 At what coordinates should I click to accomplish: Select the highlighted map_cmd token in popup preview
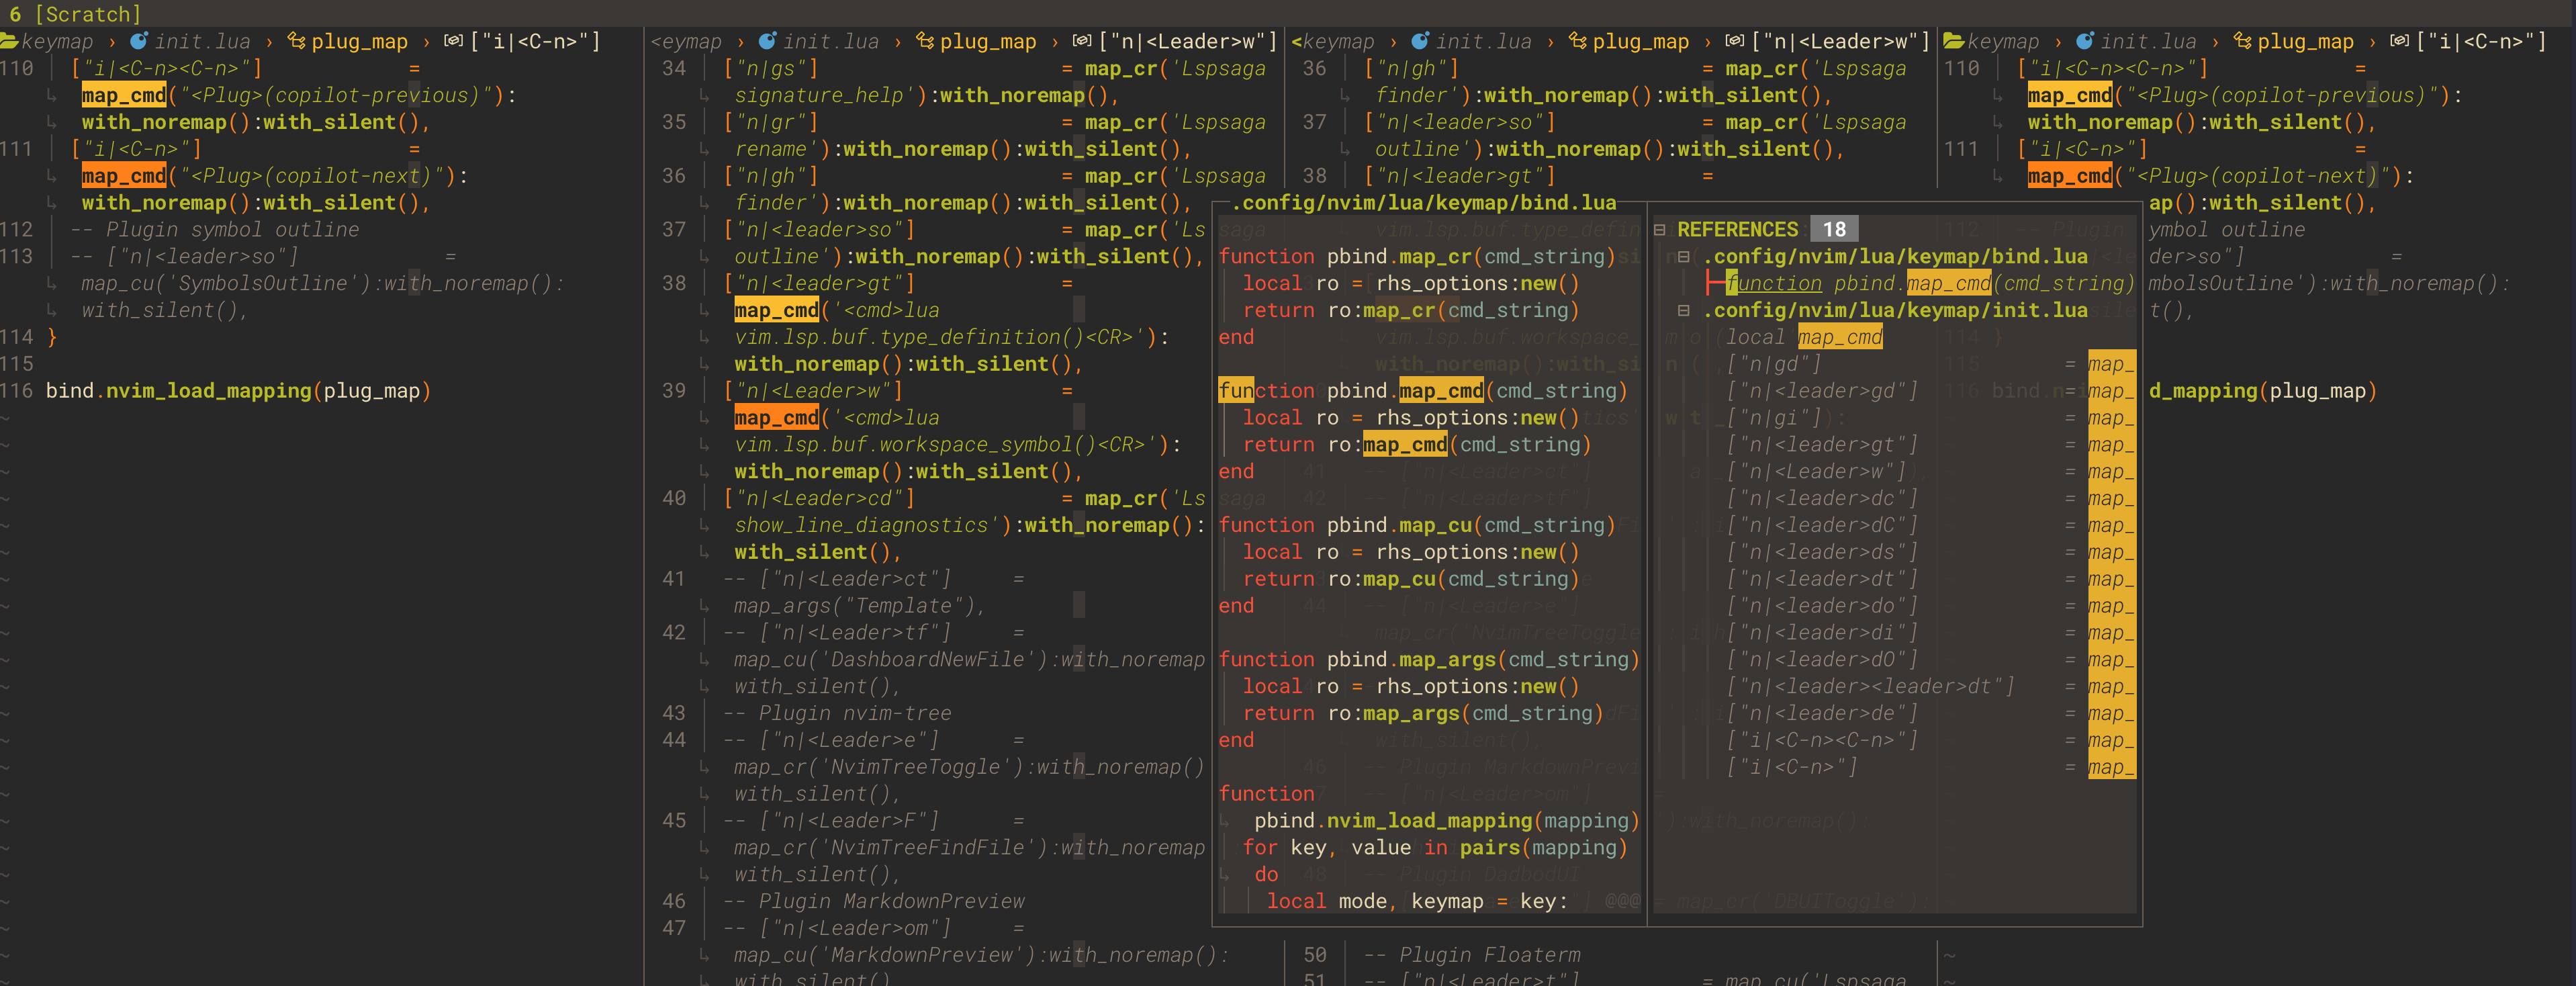1438,390
